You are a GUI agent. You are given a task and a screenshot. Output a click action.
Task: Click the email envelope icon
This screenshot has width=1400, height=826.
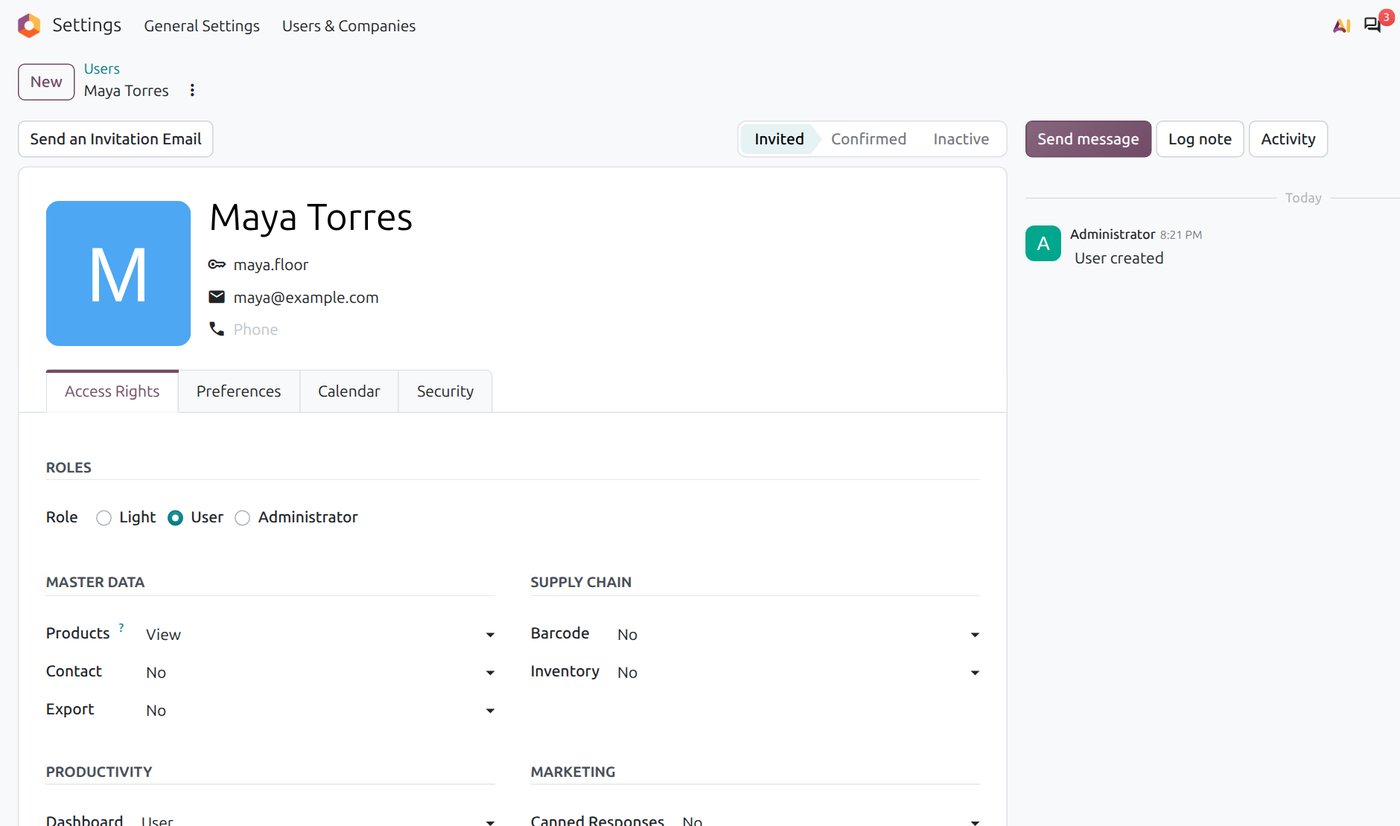pos(217,297)
